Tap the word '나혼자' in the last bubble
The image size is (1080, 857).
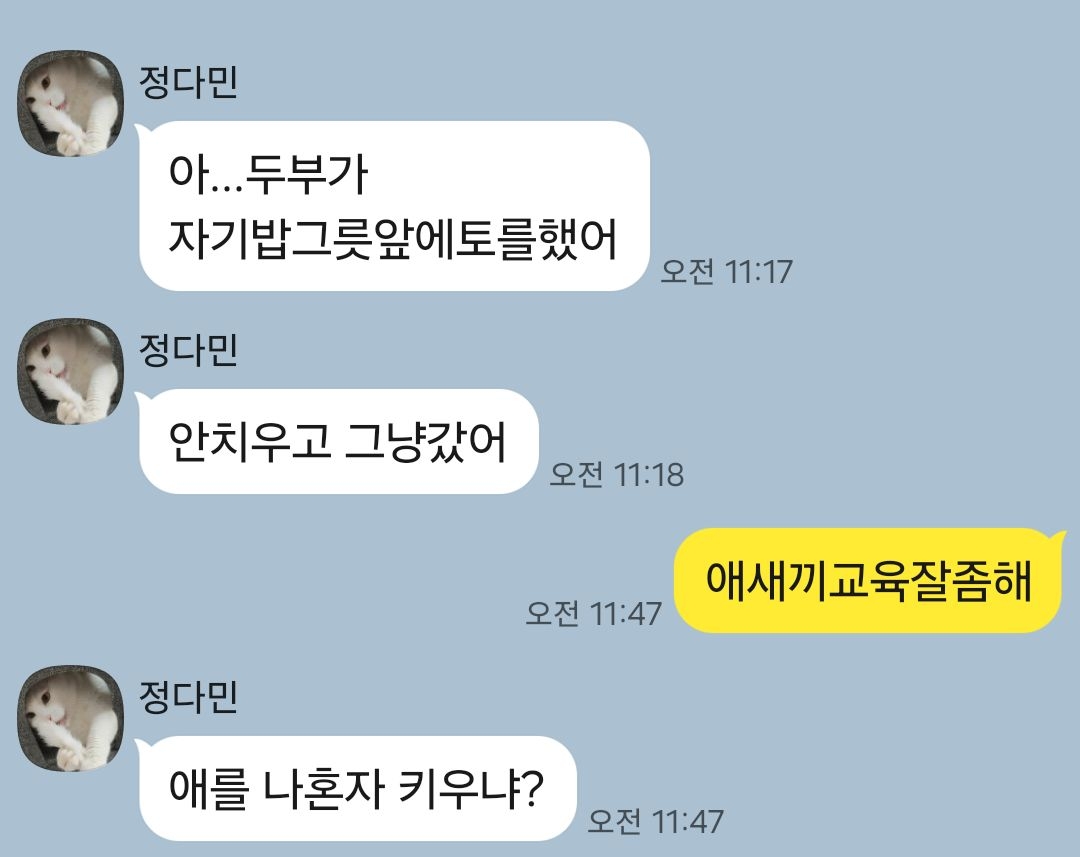(x=324, y=788)
